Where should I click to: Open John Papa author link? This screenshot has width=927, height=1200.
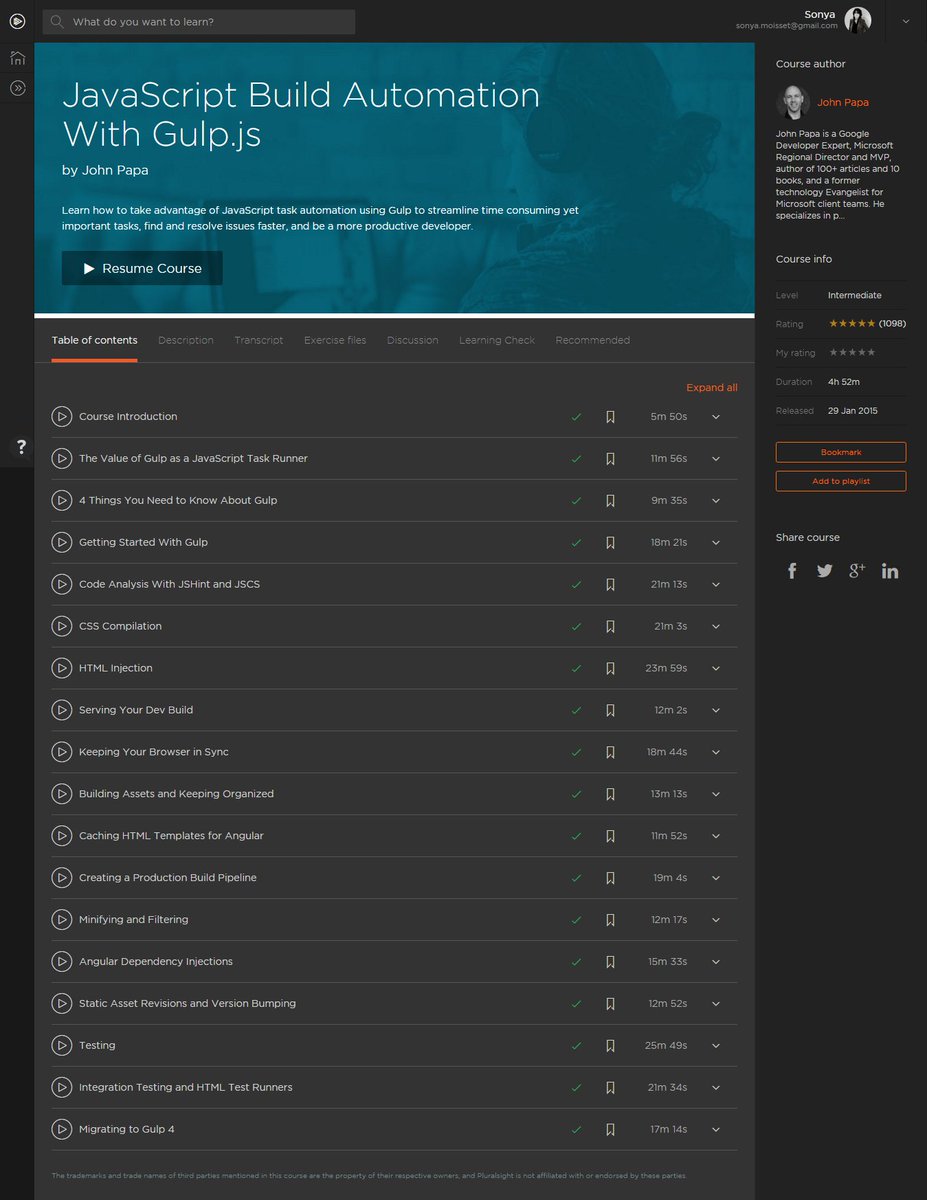843,102
